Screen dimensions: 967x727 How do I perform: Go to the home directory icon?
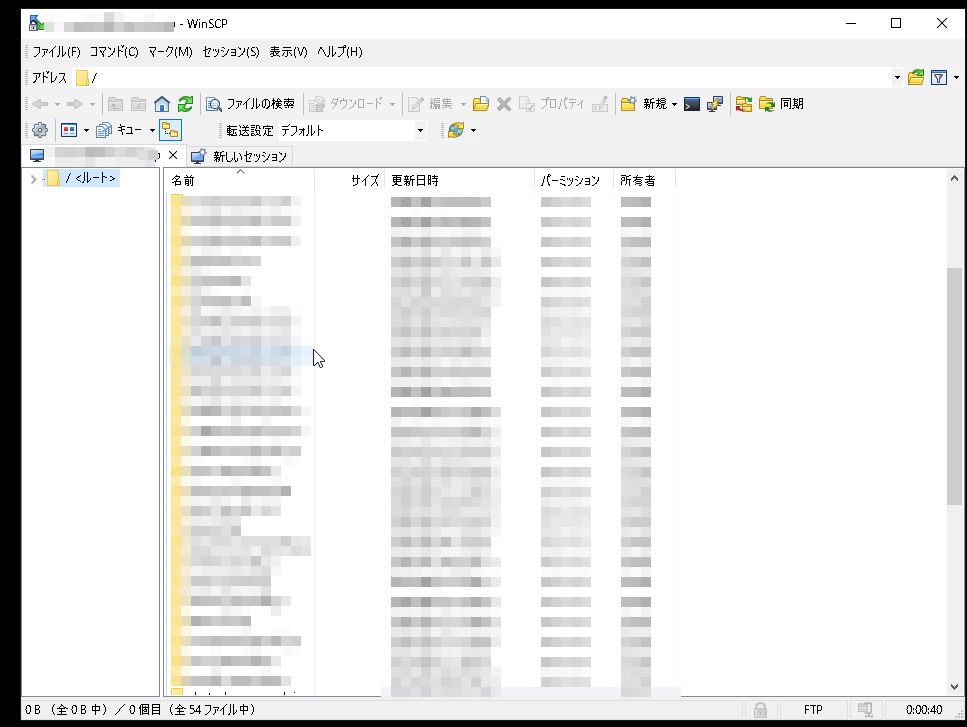click(162, 104)
